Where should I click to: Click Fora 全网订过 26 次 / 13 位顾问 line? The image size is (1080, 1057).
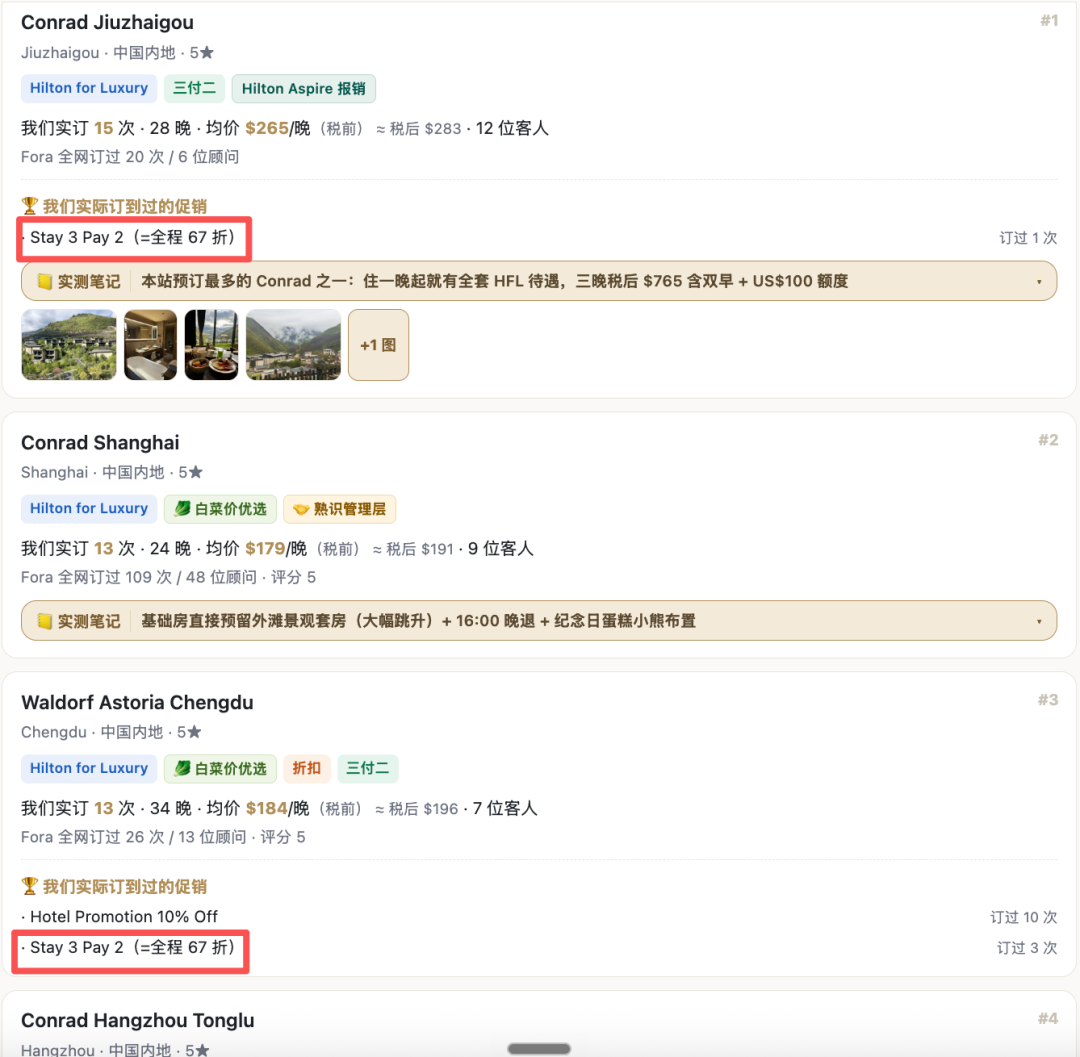click(x=163, y=837)
